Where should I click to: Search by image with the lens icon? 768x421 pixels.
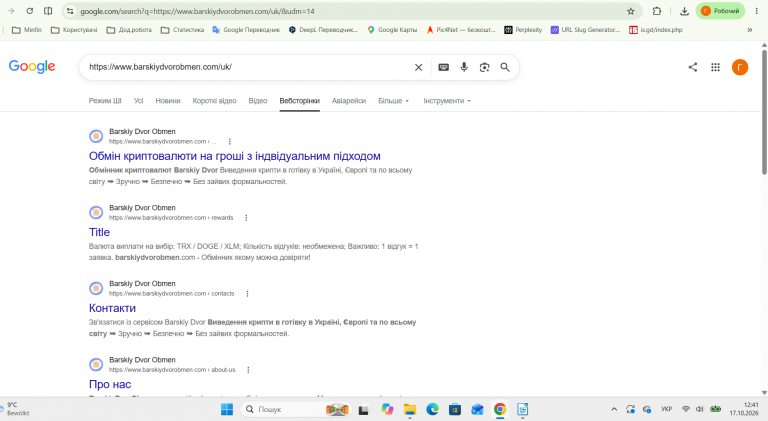click(x=484, y=67)
